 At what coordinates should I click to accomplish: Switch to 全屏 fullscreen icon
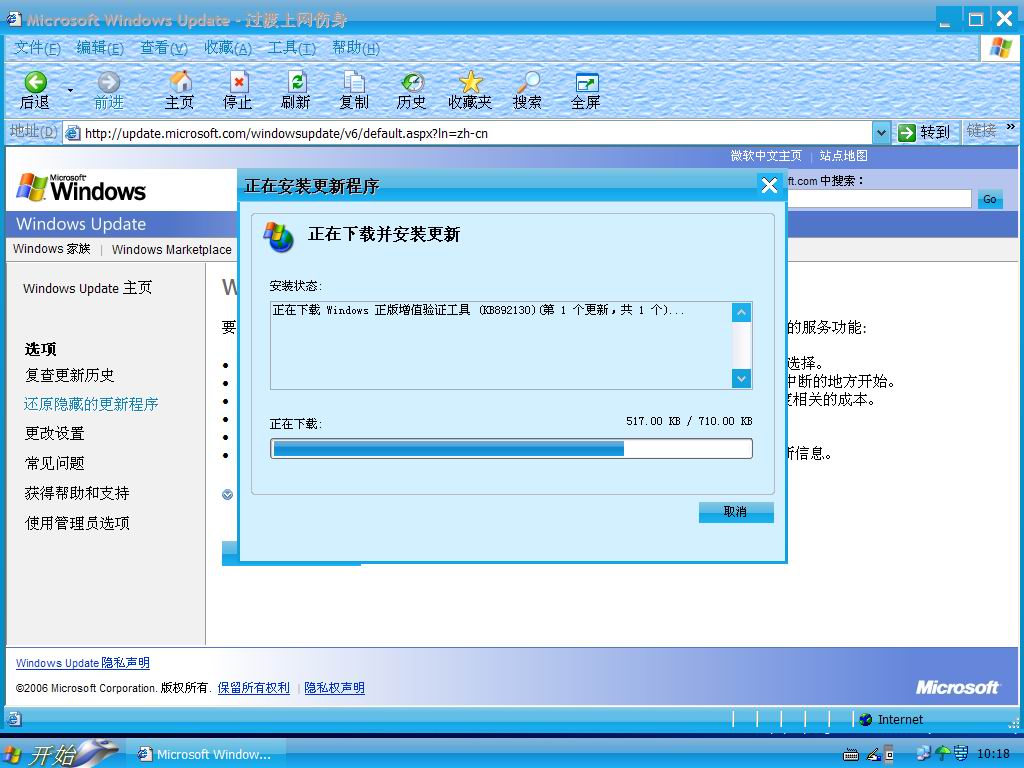586,82
